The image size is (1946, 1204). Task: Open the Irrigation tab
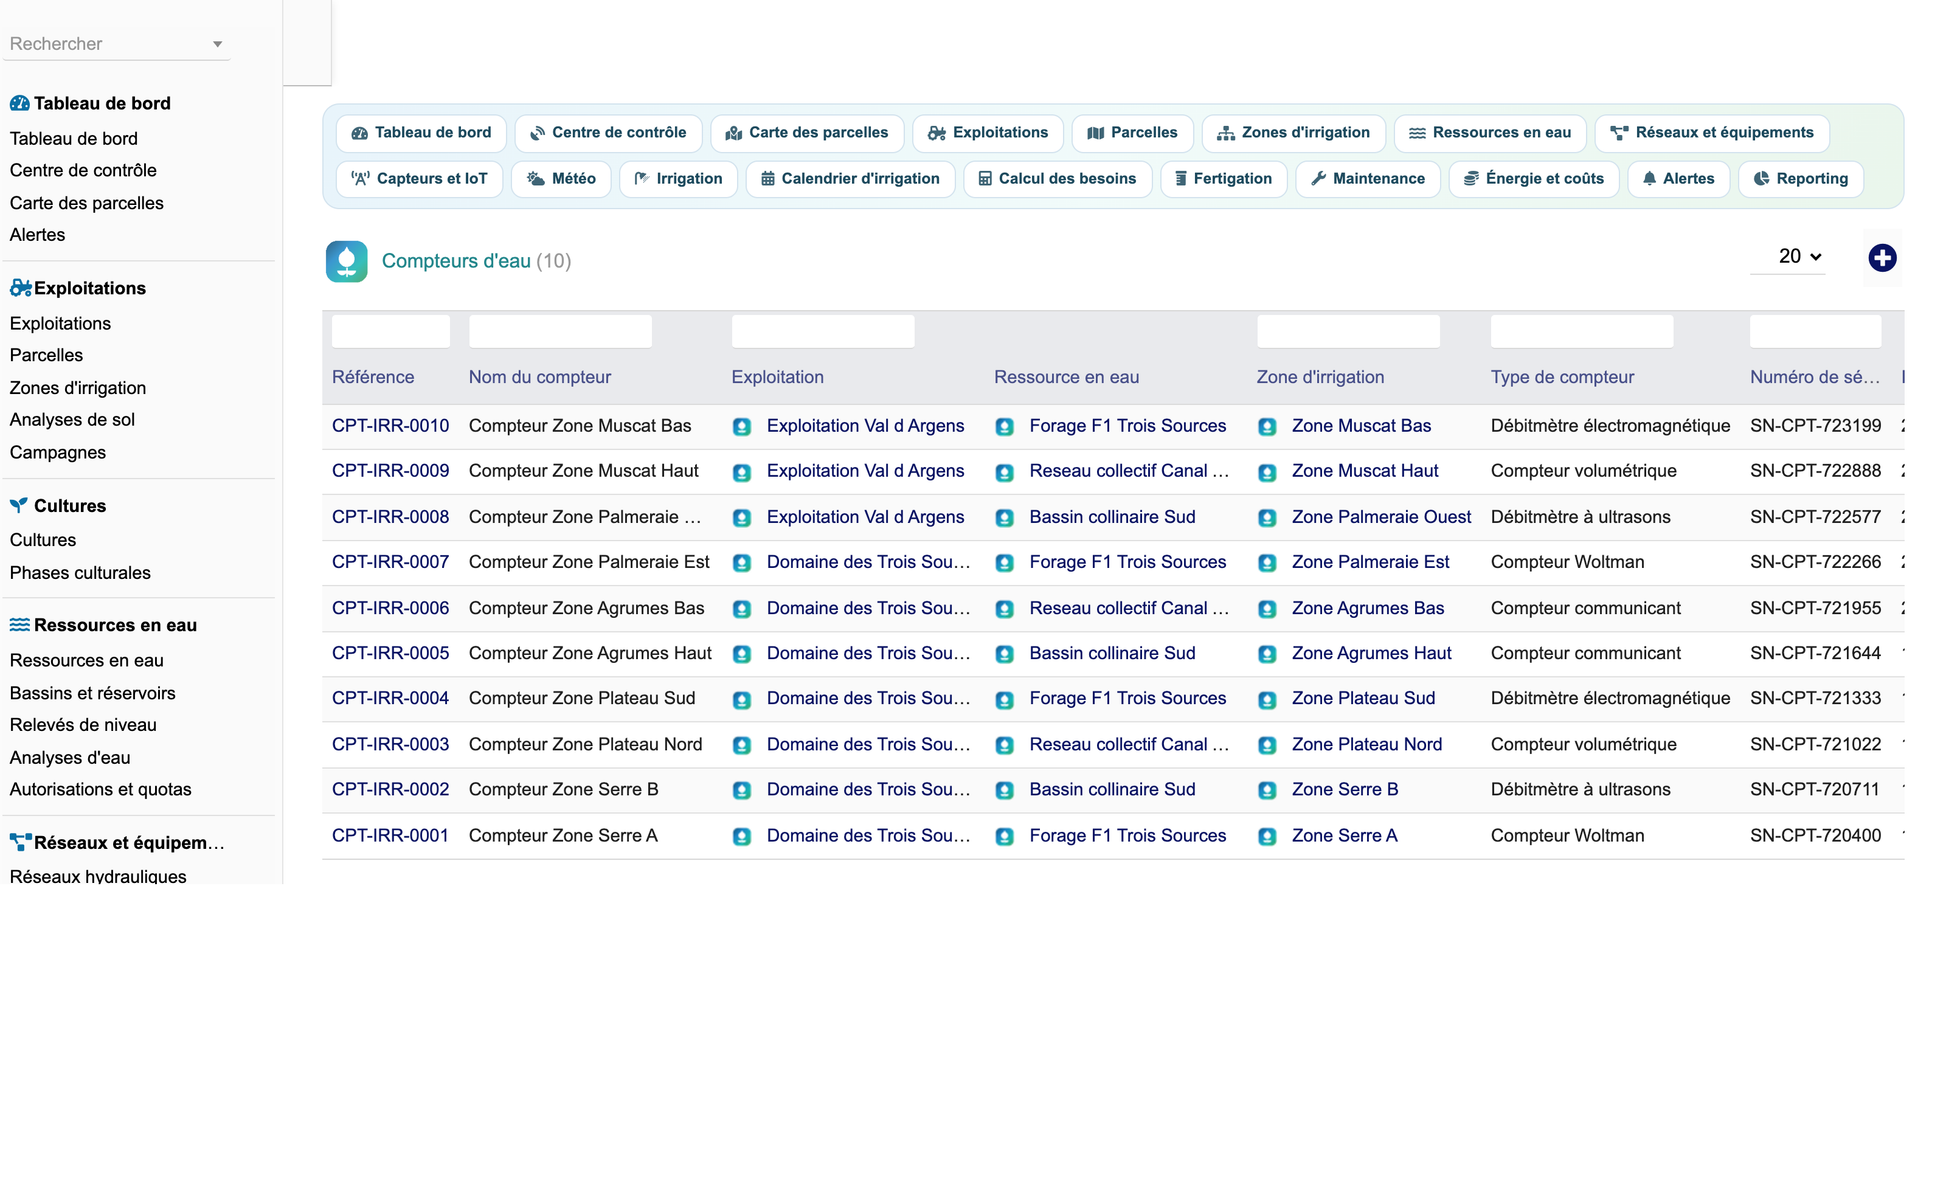678,179
